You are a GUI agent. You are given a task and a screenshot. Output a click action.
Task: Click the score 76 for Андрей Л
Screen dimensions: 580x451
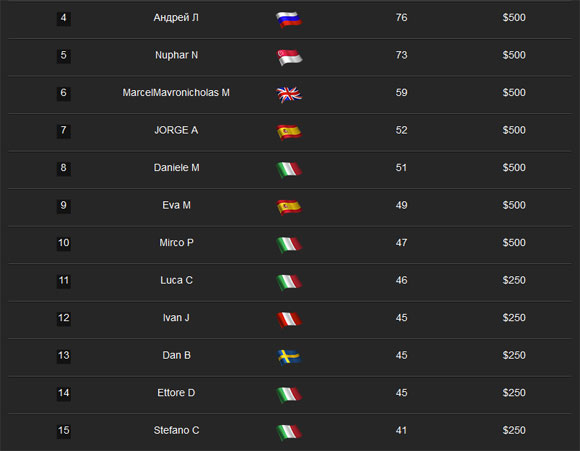[401, 18]
